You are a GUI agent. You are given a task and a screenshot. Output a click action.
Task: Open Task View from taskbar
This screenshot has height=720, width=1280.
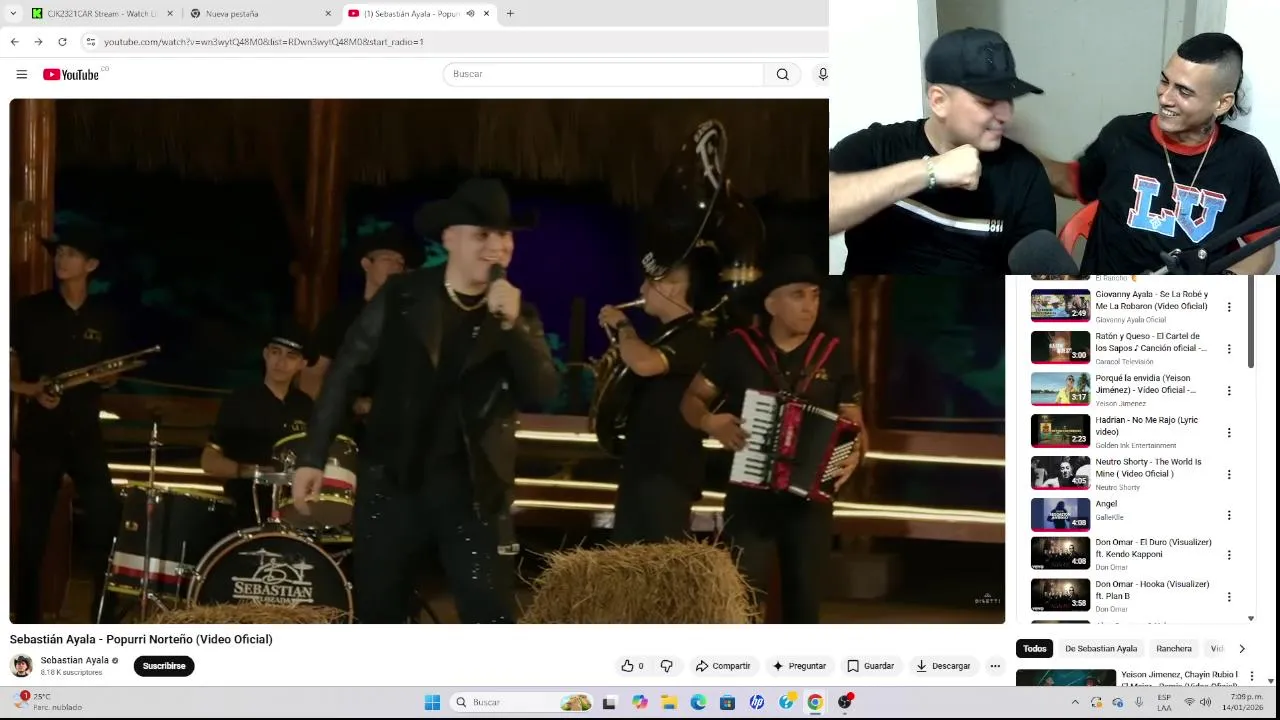[x=609, y=702]
